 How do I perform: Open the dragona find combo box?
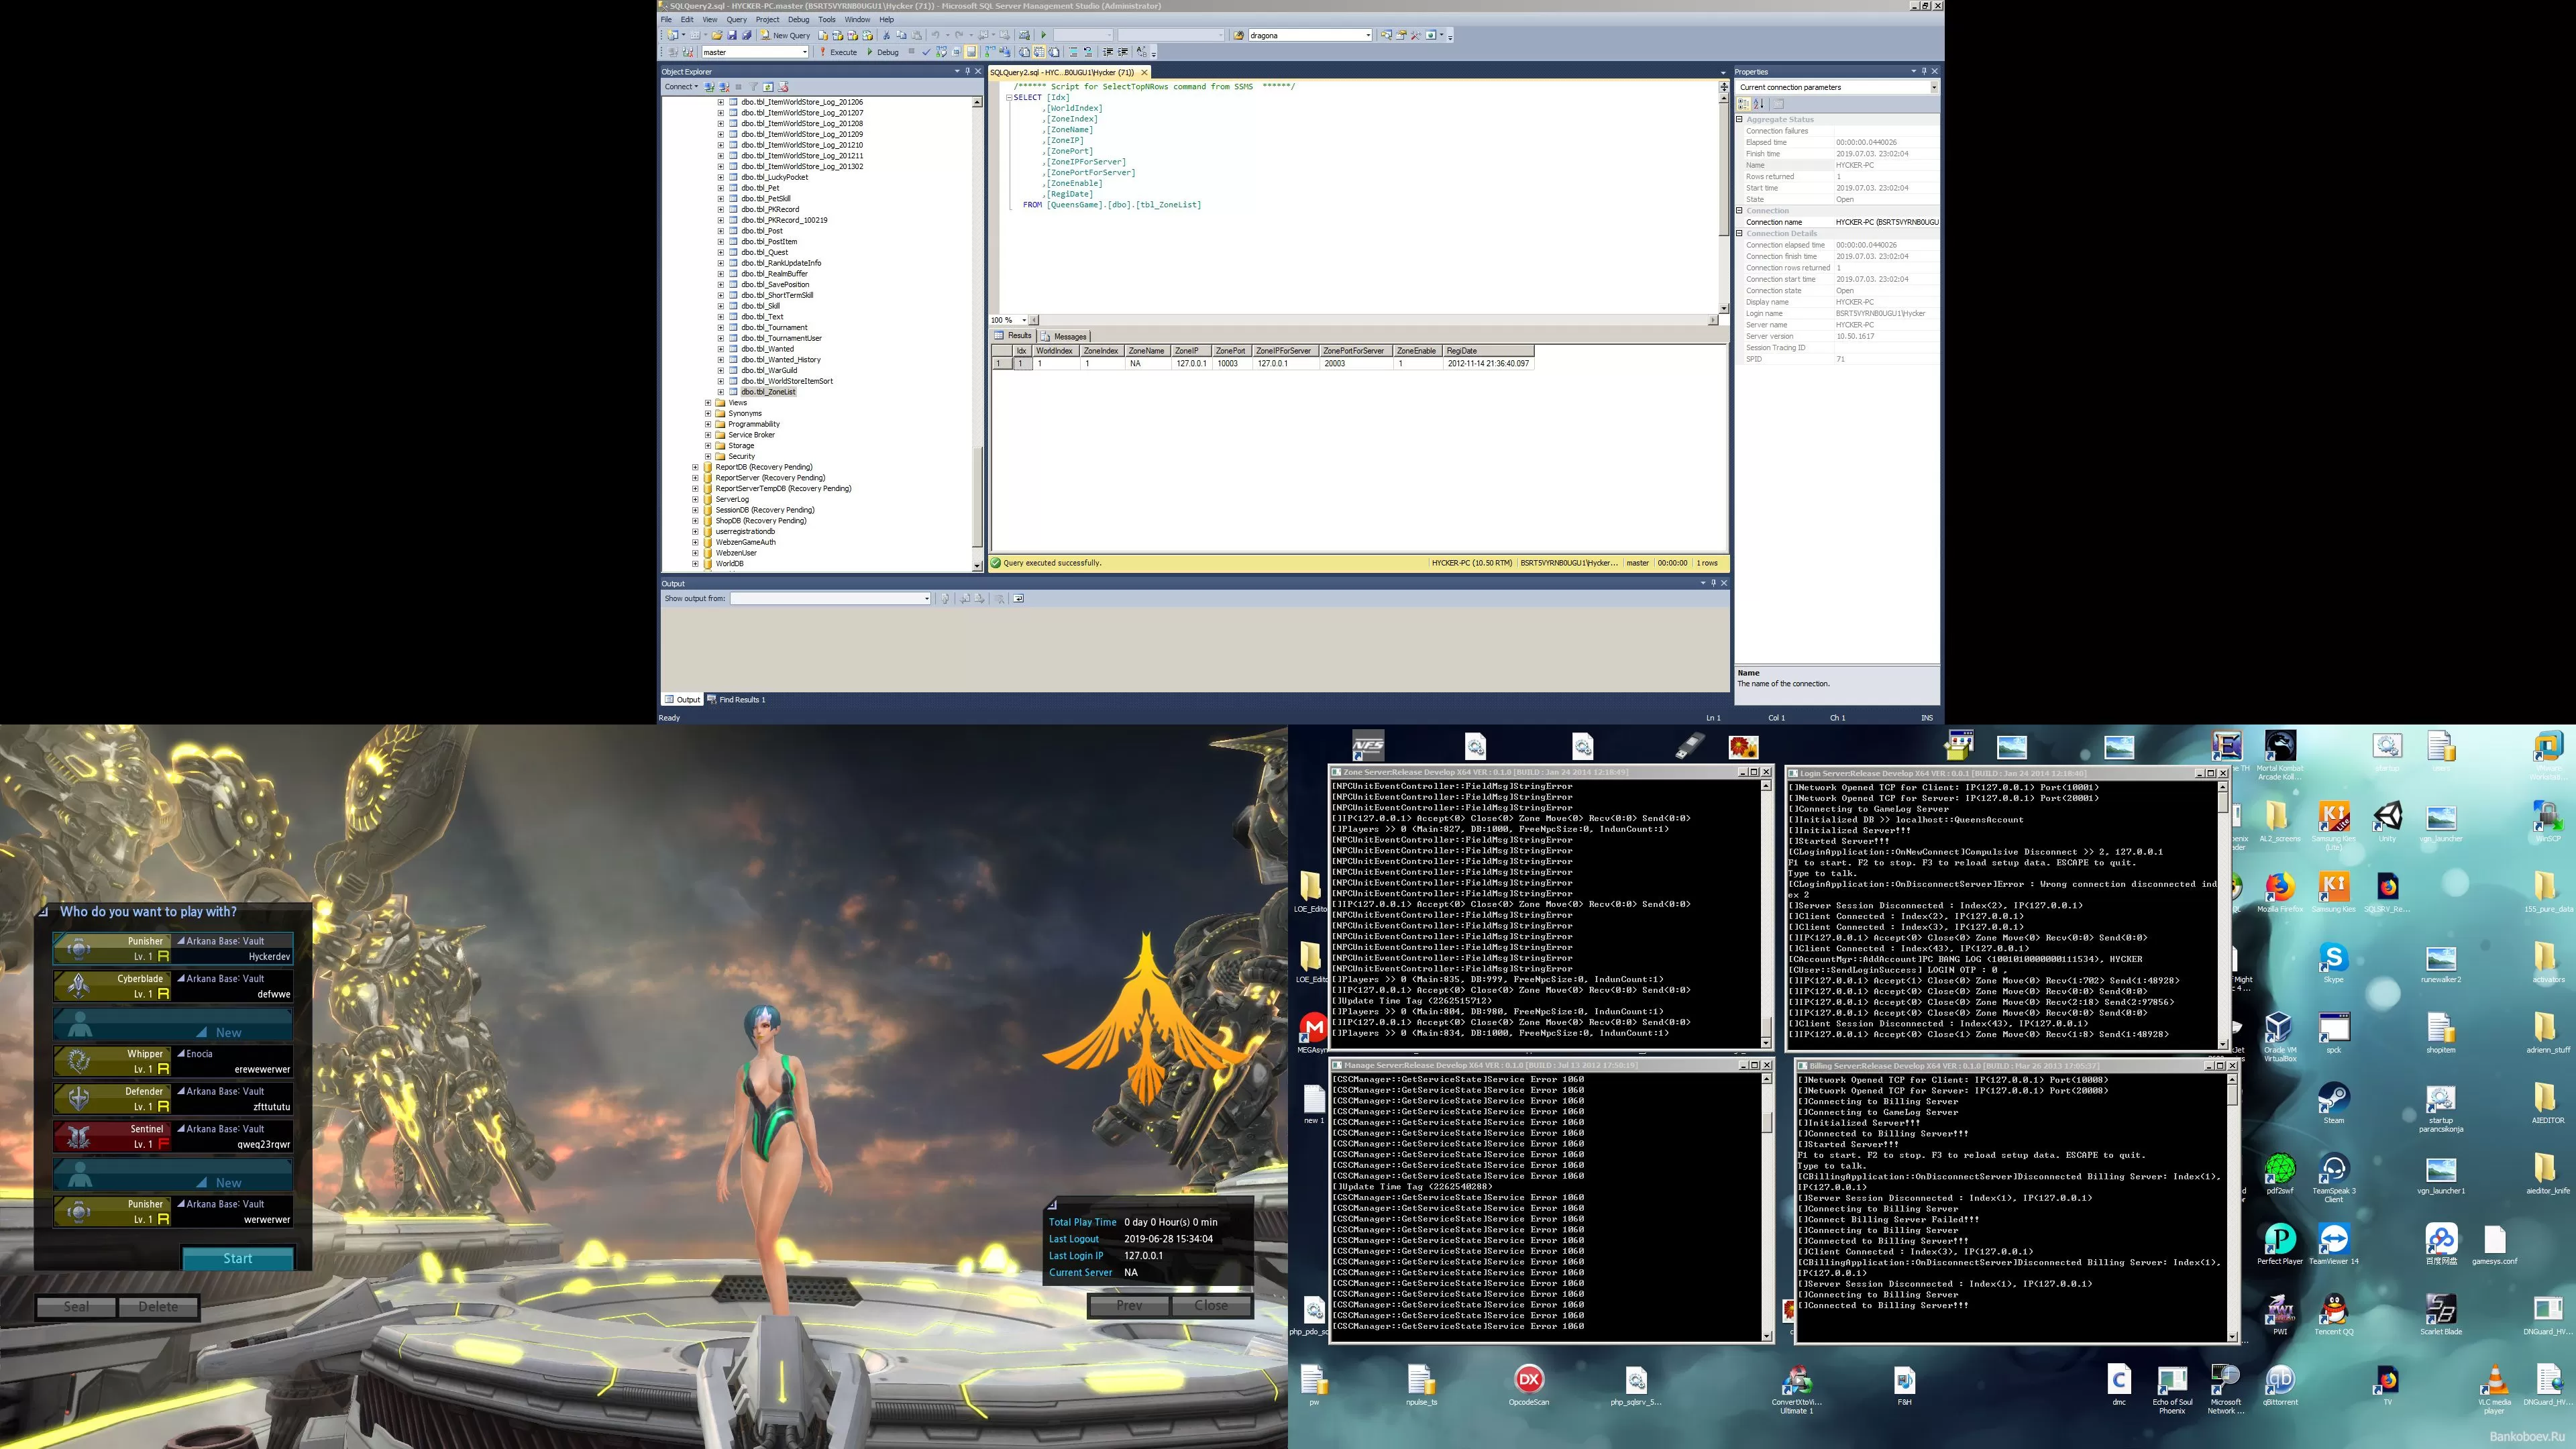click(1309, 35)
